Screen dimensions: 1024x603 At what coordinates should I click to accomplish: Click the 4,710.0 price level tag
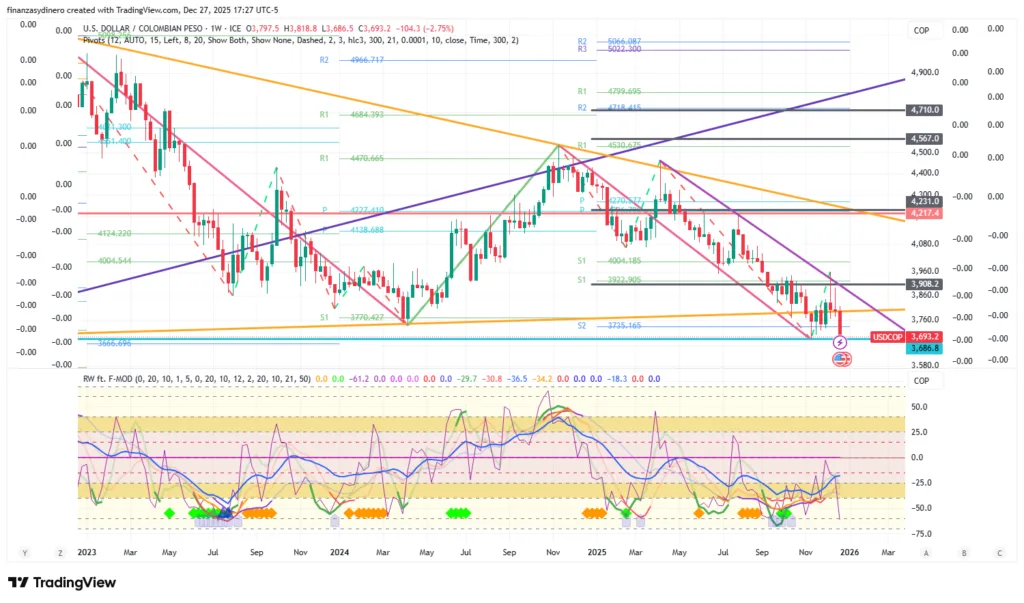923,110
